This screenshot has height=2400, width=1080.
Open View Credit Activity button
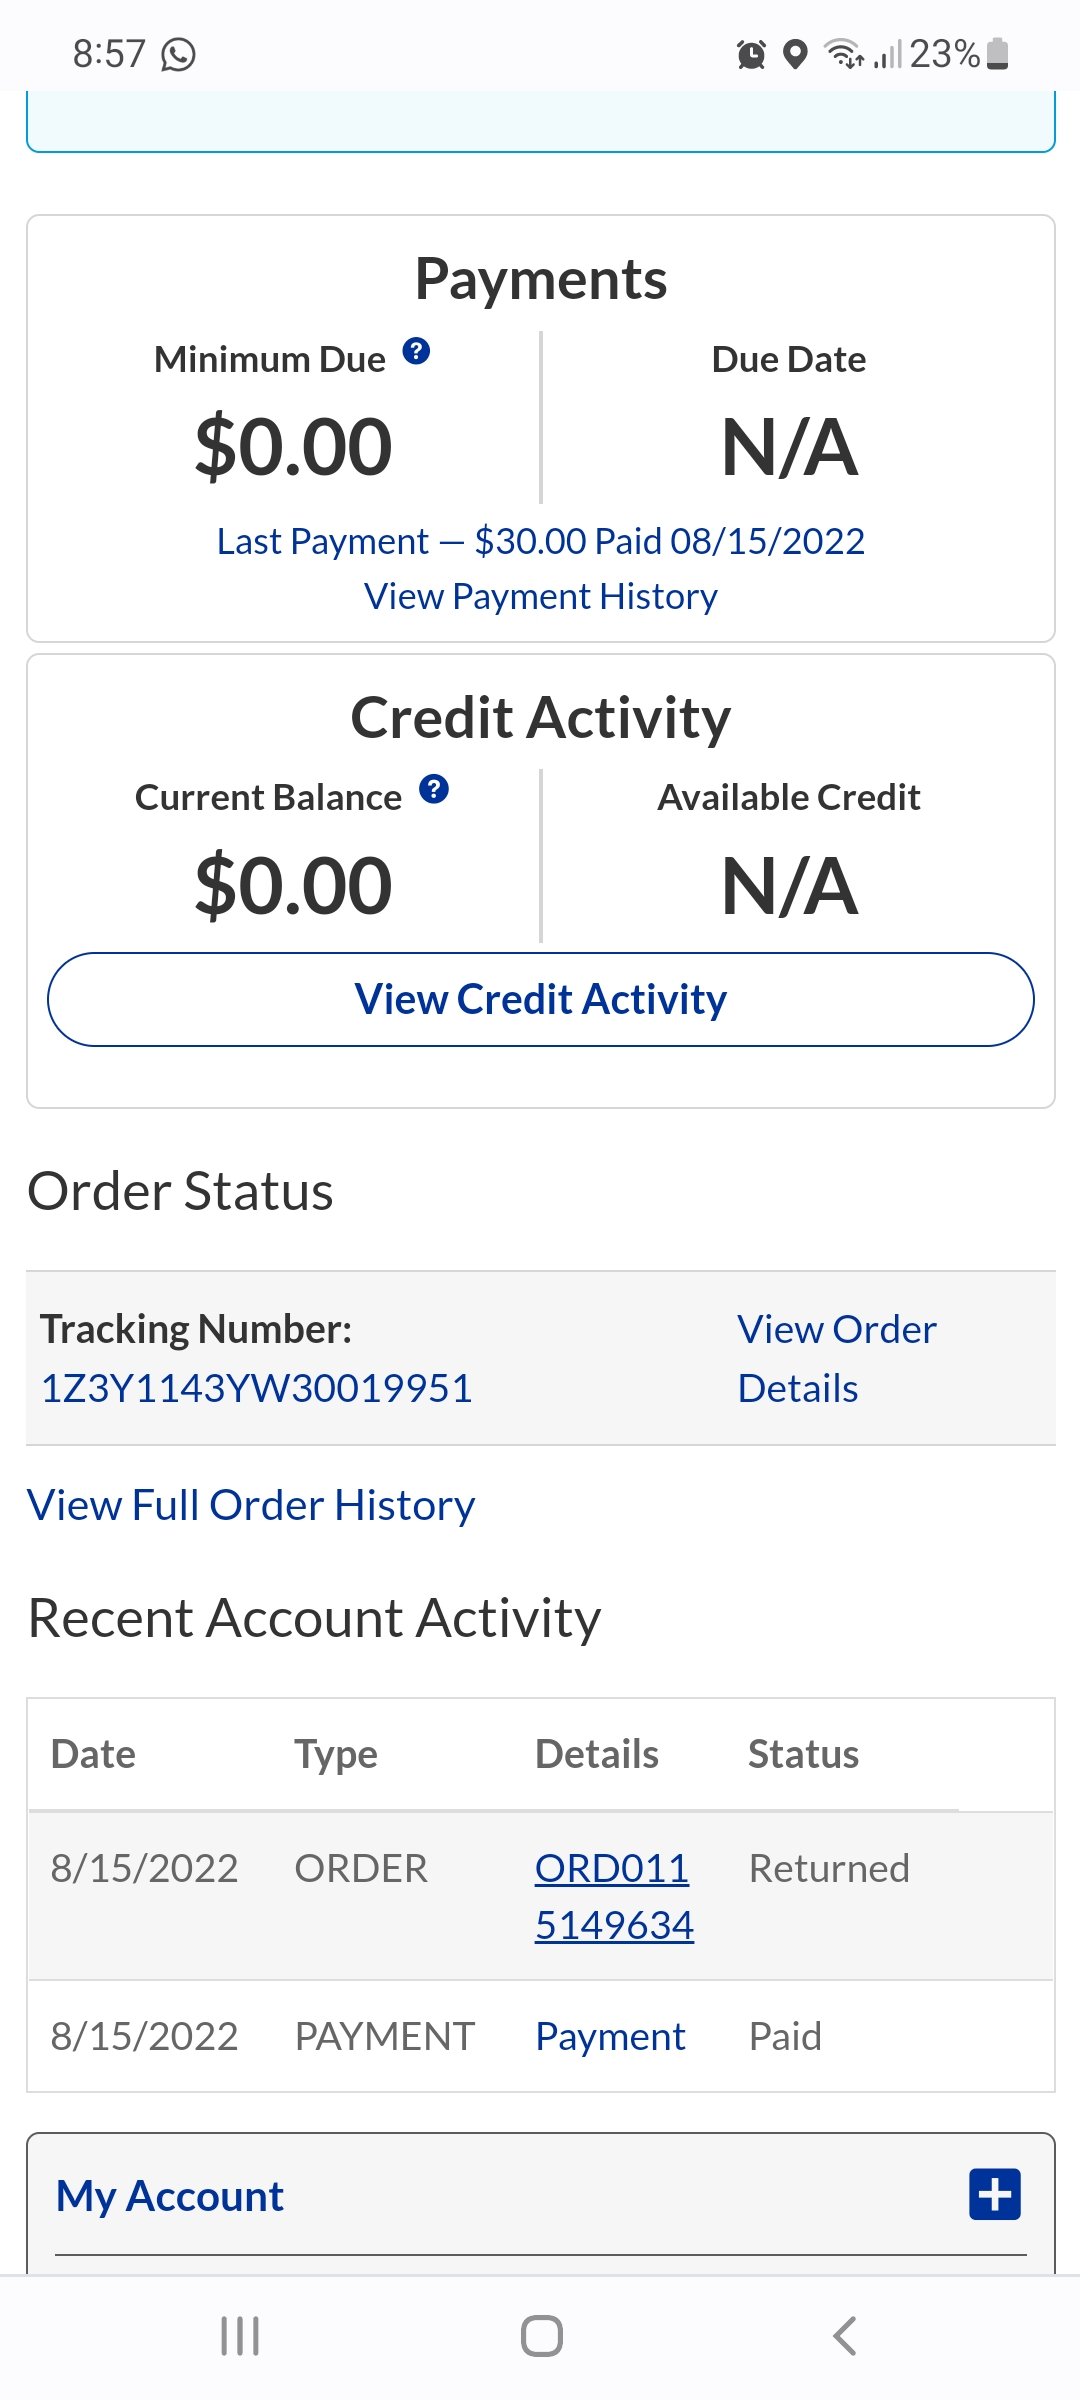(540, 999)
